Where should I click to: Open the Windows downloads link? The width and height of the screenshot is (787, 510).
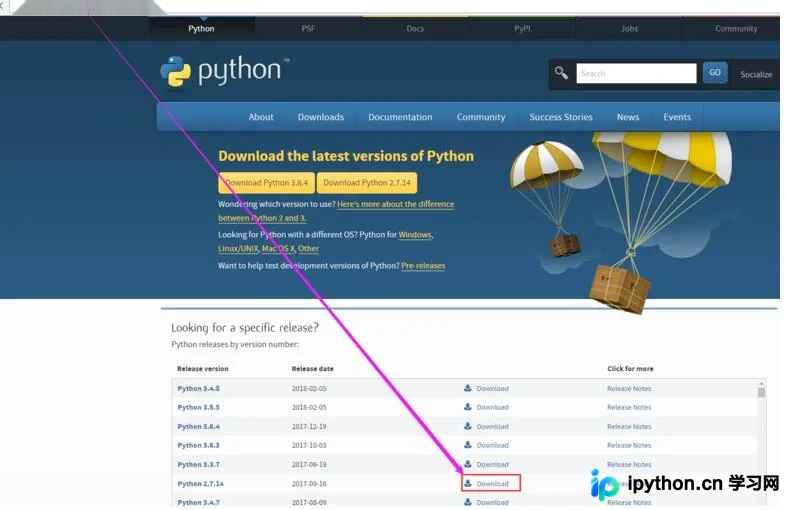coord(415,234)
